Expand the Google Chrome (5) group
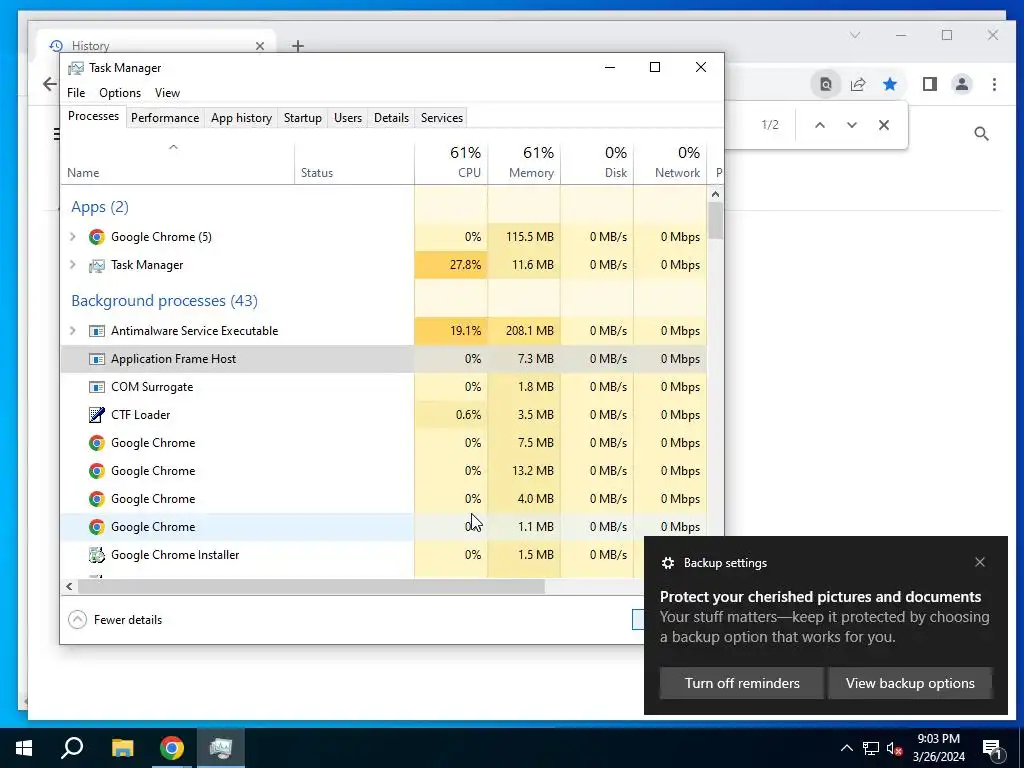This screenshot has width=1024, height=768. (72, 237)
